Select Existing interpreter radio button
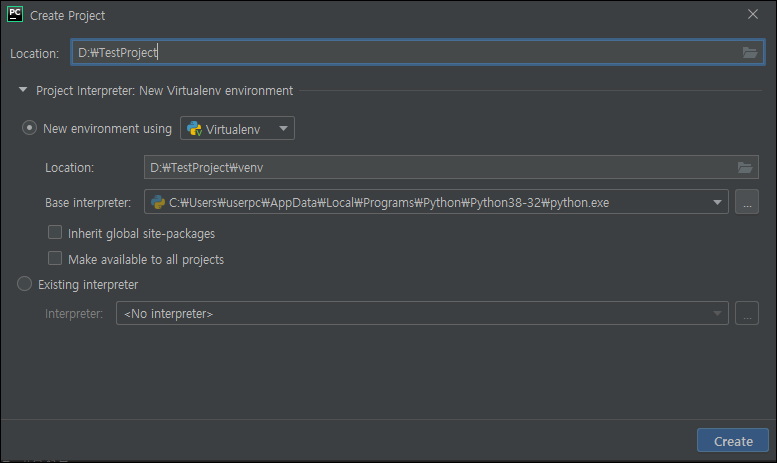Image resolution: width=777 pixels, height=463 pixels. coord(24,284)
